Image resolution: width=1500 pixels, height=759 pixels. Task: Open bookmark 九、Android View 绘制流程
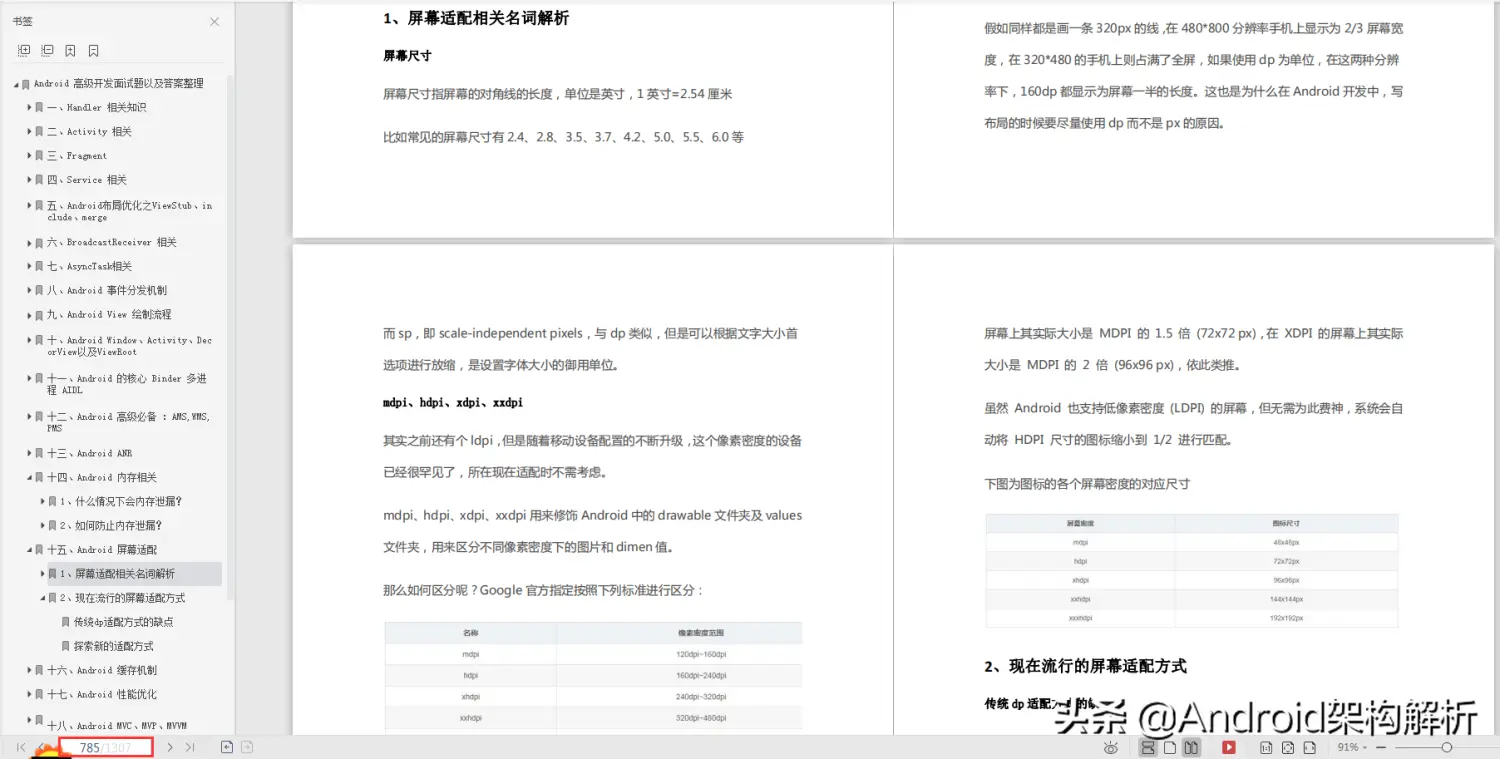click(109, 314)
